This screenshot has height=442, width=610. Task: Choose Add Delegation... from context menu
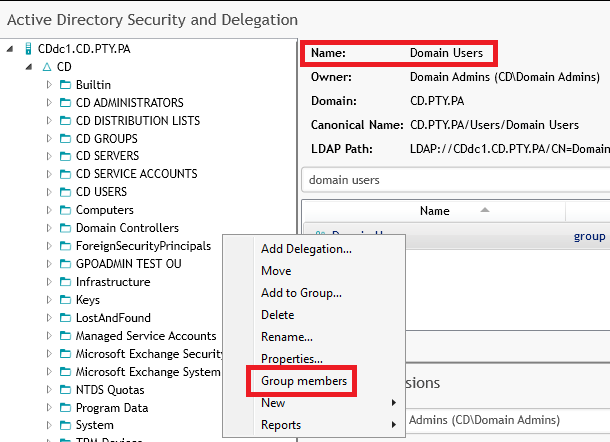tap(306, 249)
